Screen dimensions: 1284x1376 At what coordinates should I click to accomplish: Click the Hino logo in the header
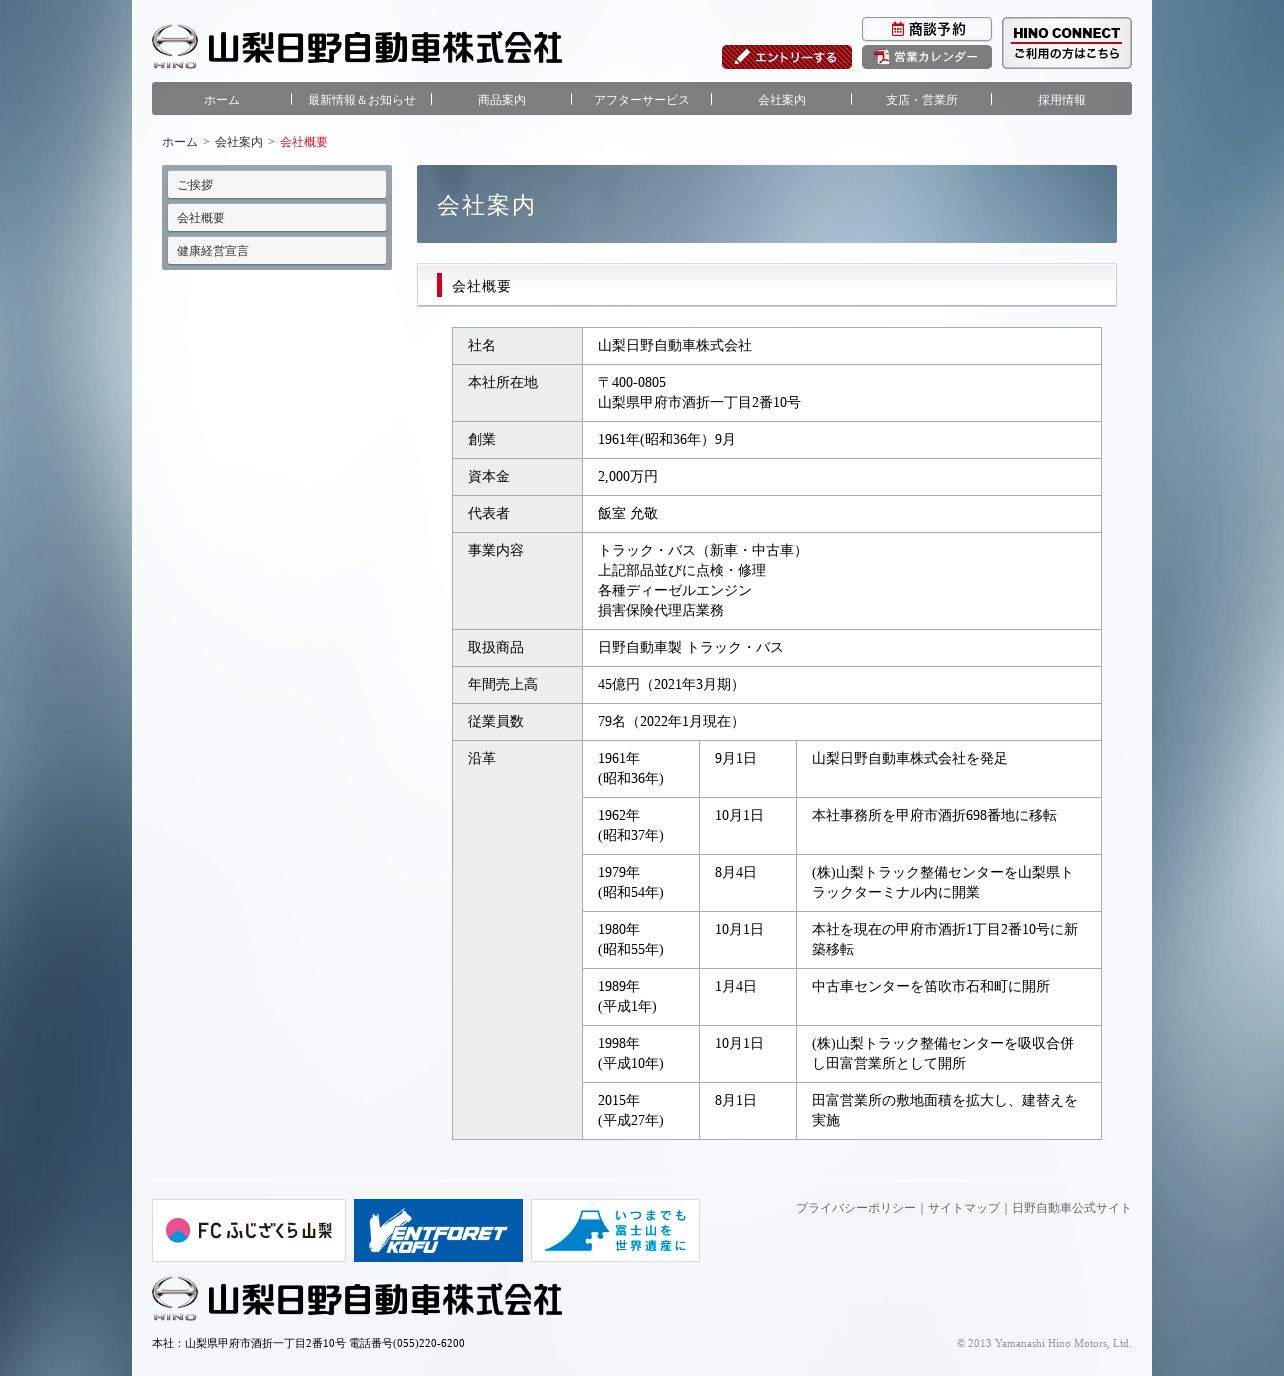coord(175,46)
